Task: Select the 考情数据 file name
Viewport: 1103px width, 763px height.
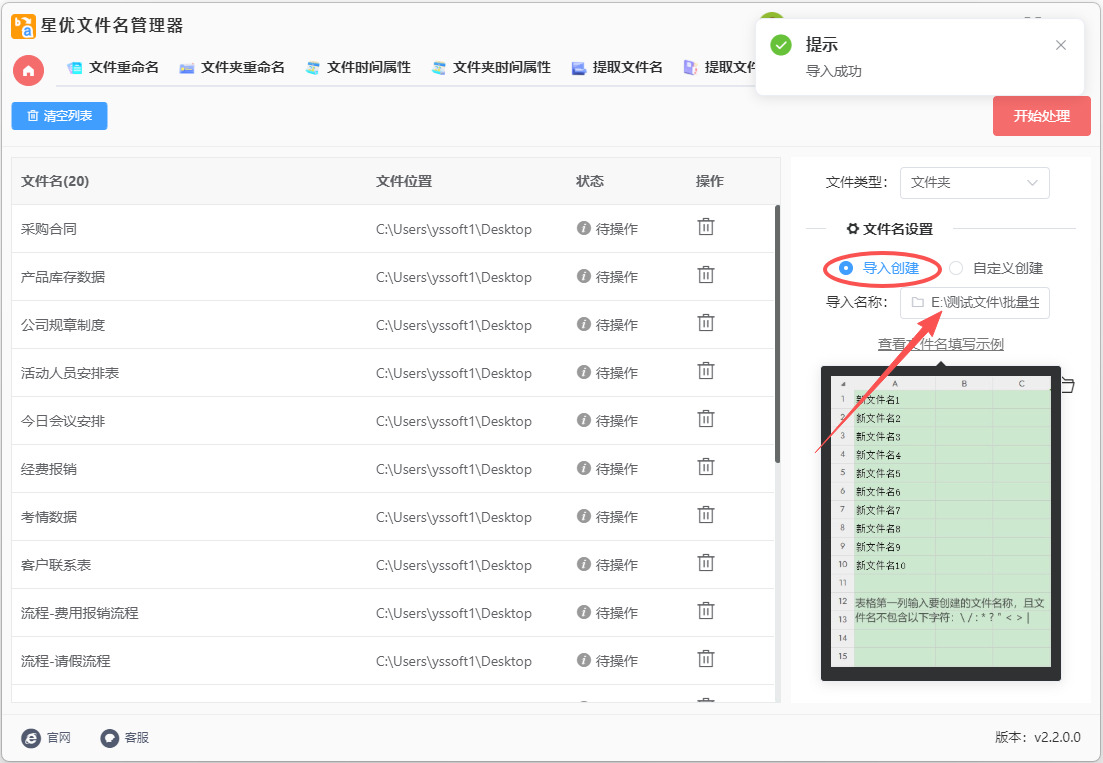Action: click(x=49, y=518)
